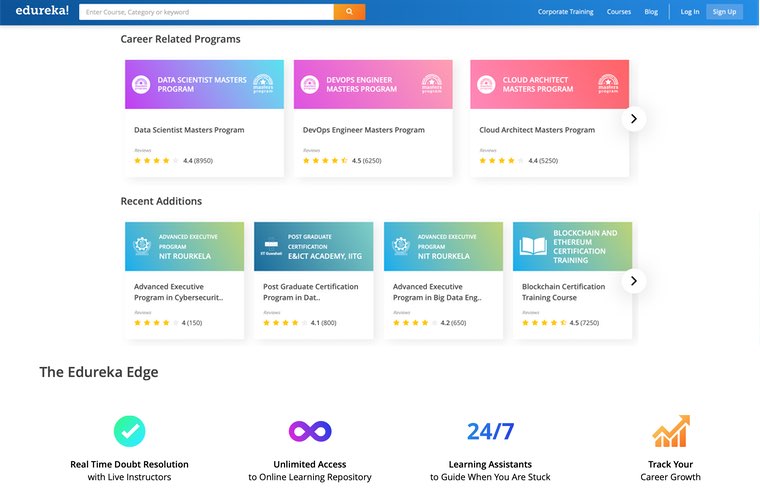Click the Post Graduate Certification star rating
Screen dimensions: 760x500
pyautogui.click(x=285, y=323)
